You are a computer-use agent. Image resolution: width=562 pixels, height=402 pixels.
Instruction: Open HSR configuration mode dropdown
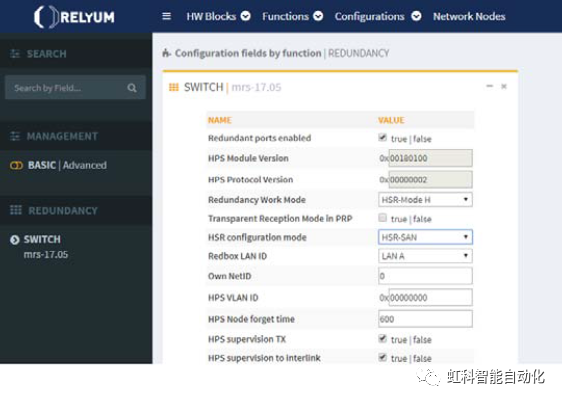(425, 237)
